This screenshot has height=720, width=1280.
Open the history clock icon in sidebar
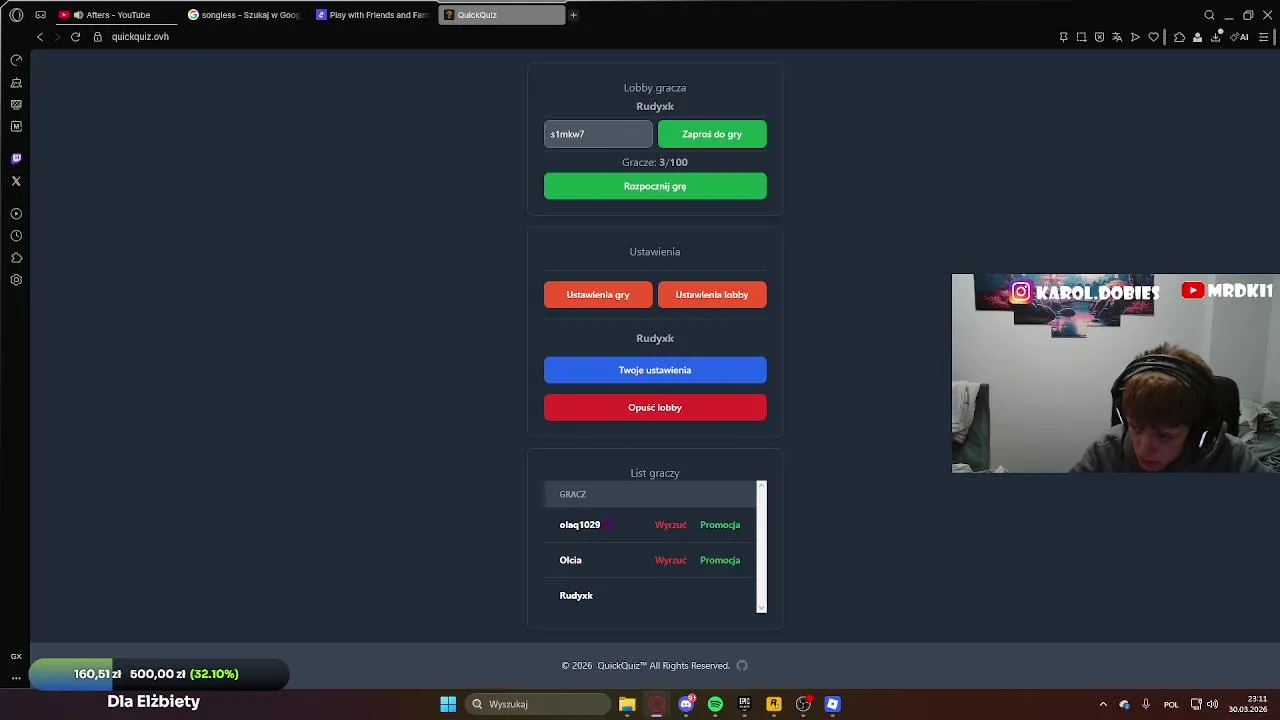(x=16, y=236)
